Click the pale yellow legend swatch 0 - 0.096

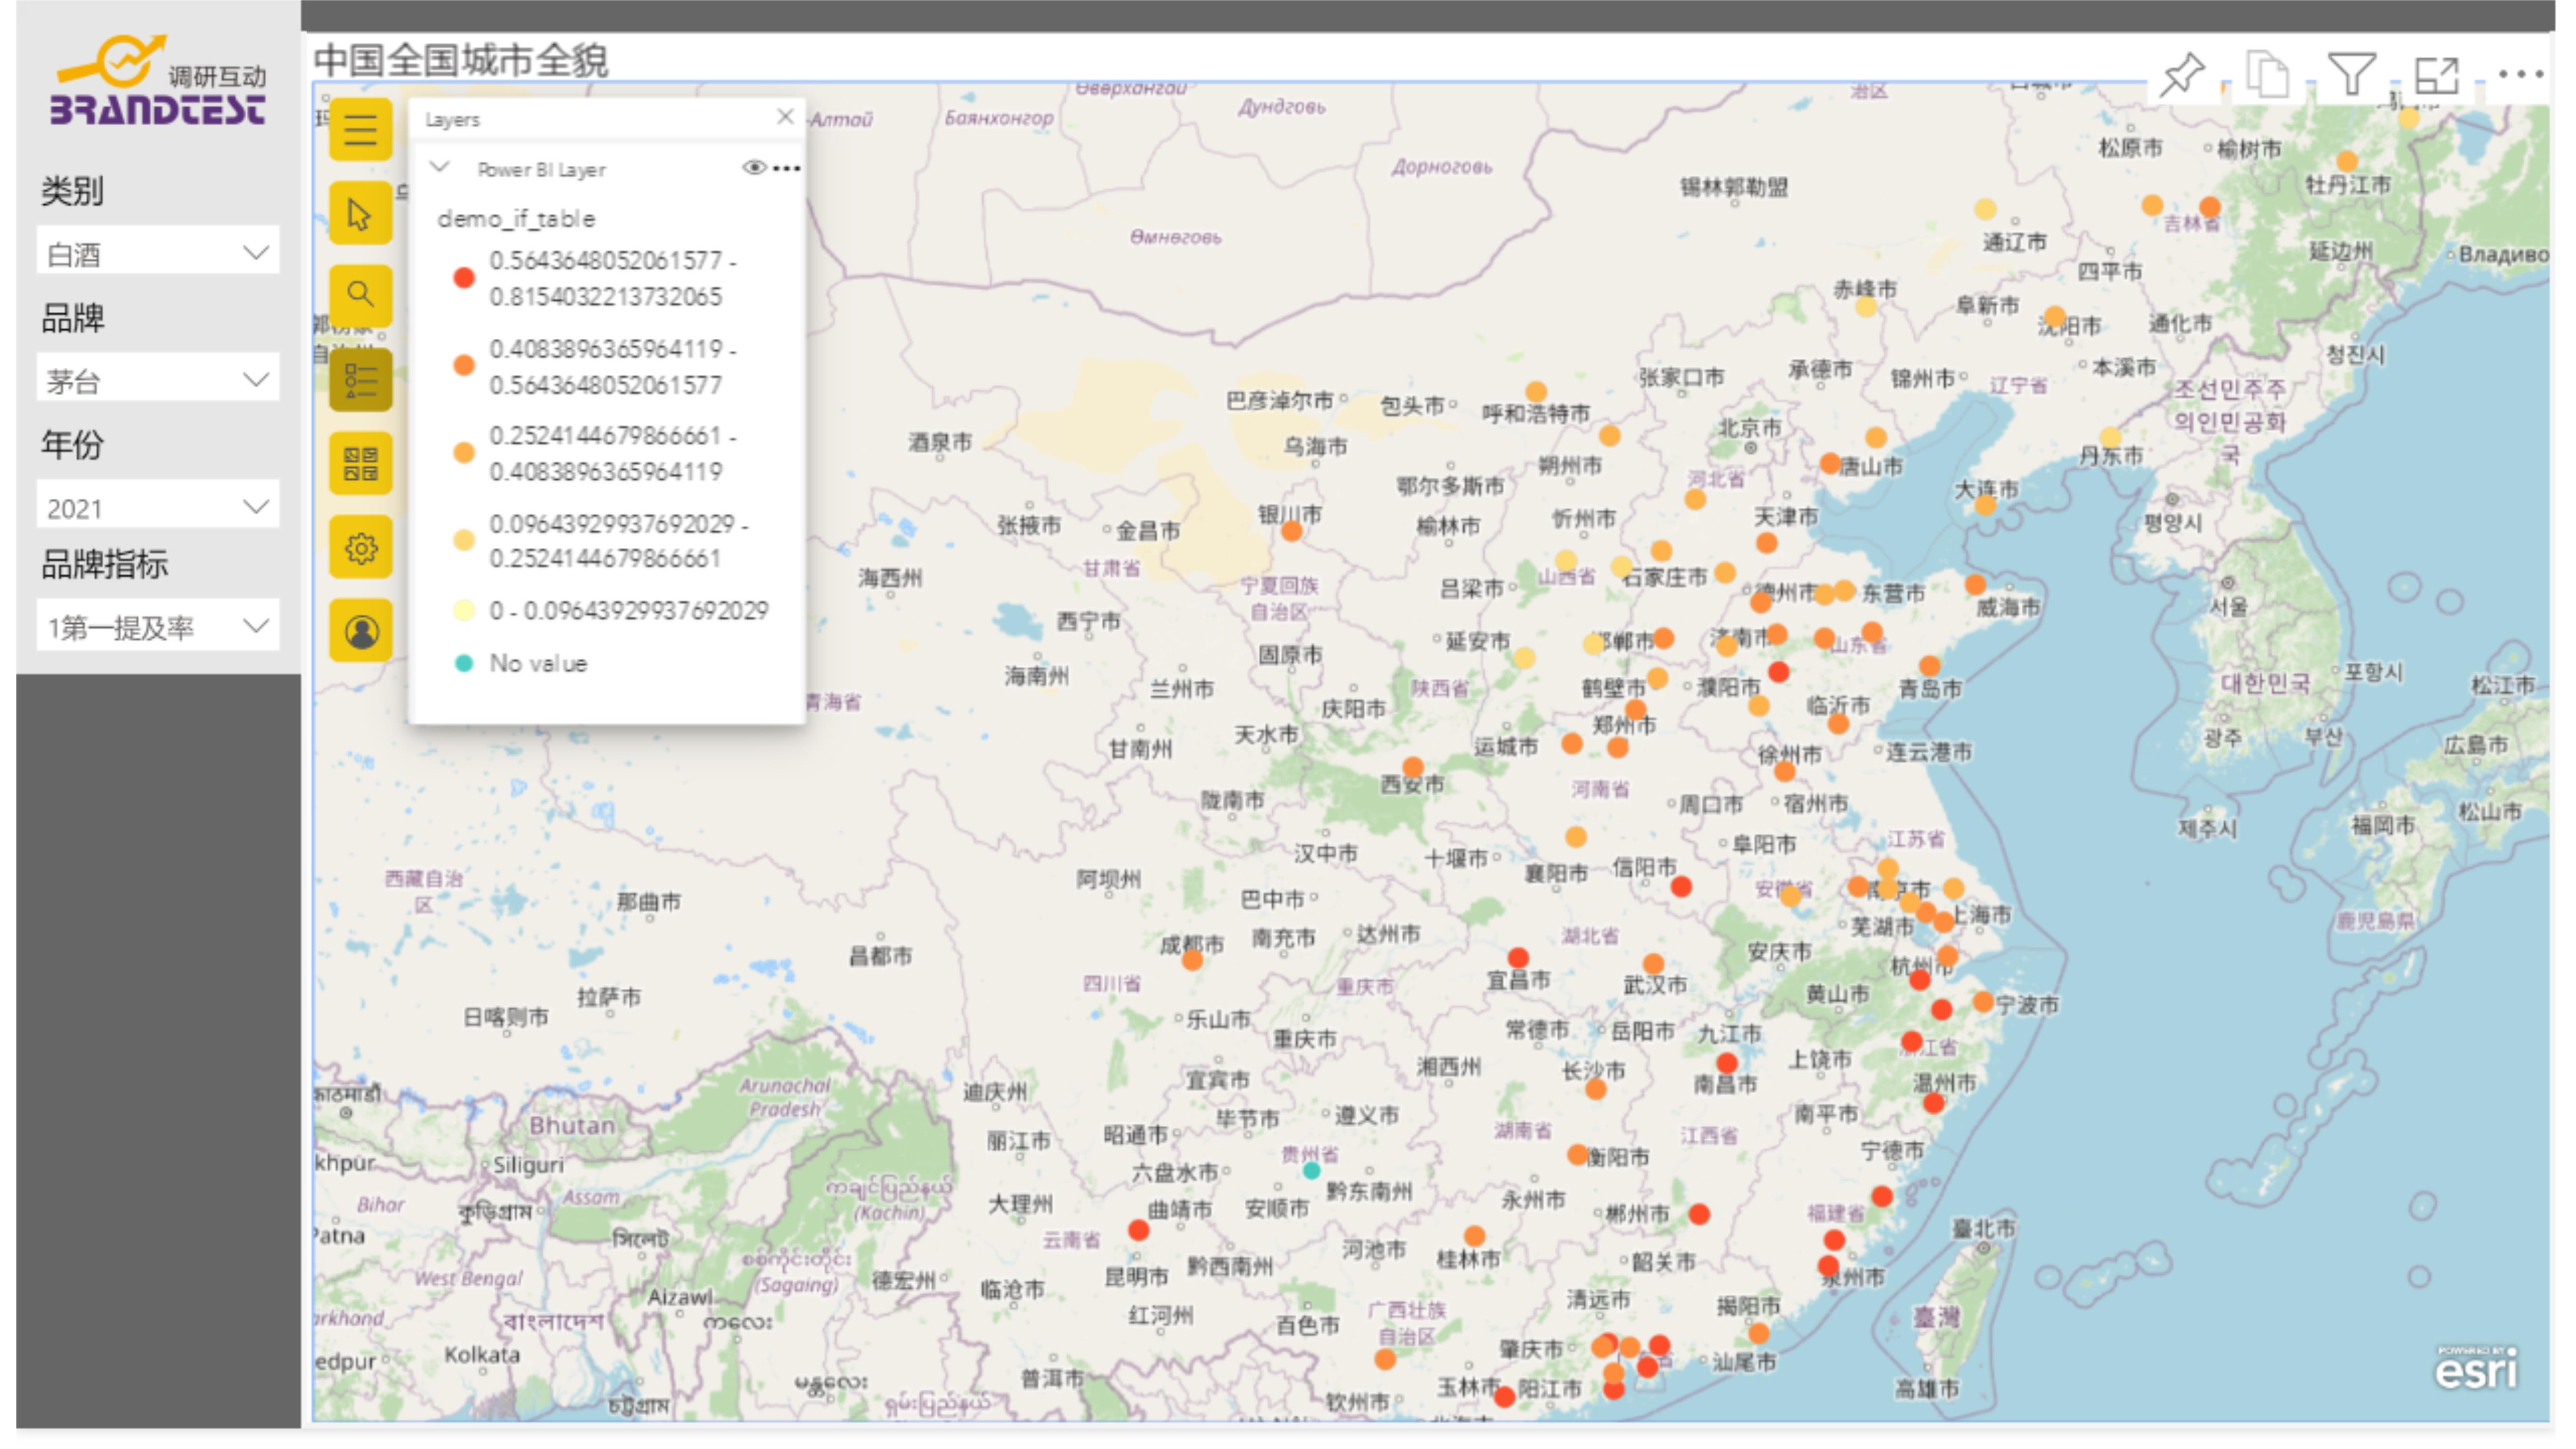[x=464, y=610]
